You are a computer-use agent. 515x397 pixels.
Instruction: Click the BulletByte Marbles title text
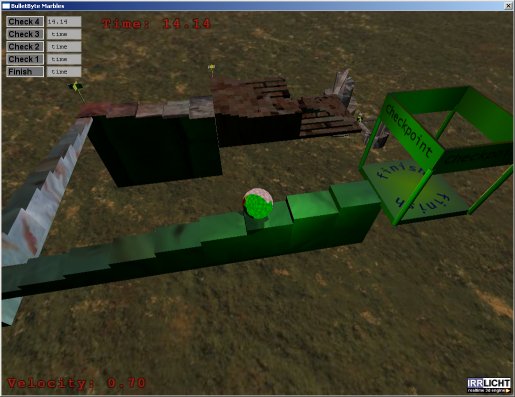37,6
